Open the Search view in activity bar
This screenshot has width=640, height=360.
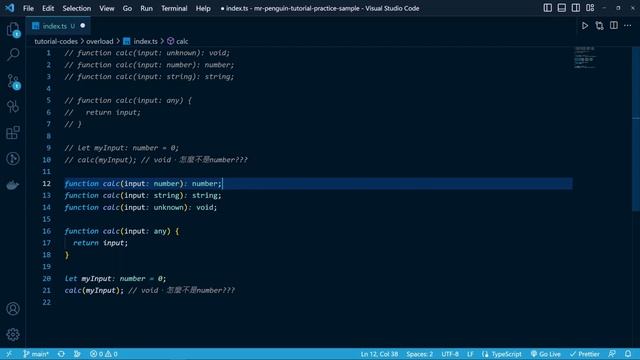coord(13,54)
